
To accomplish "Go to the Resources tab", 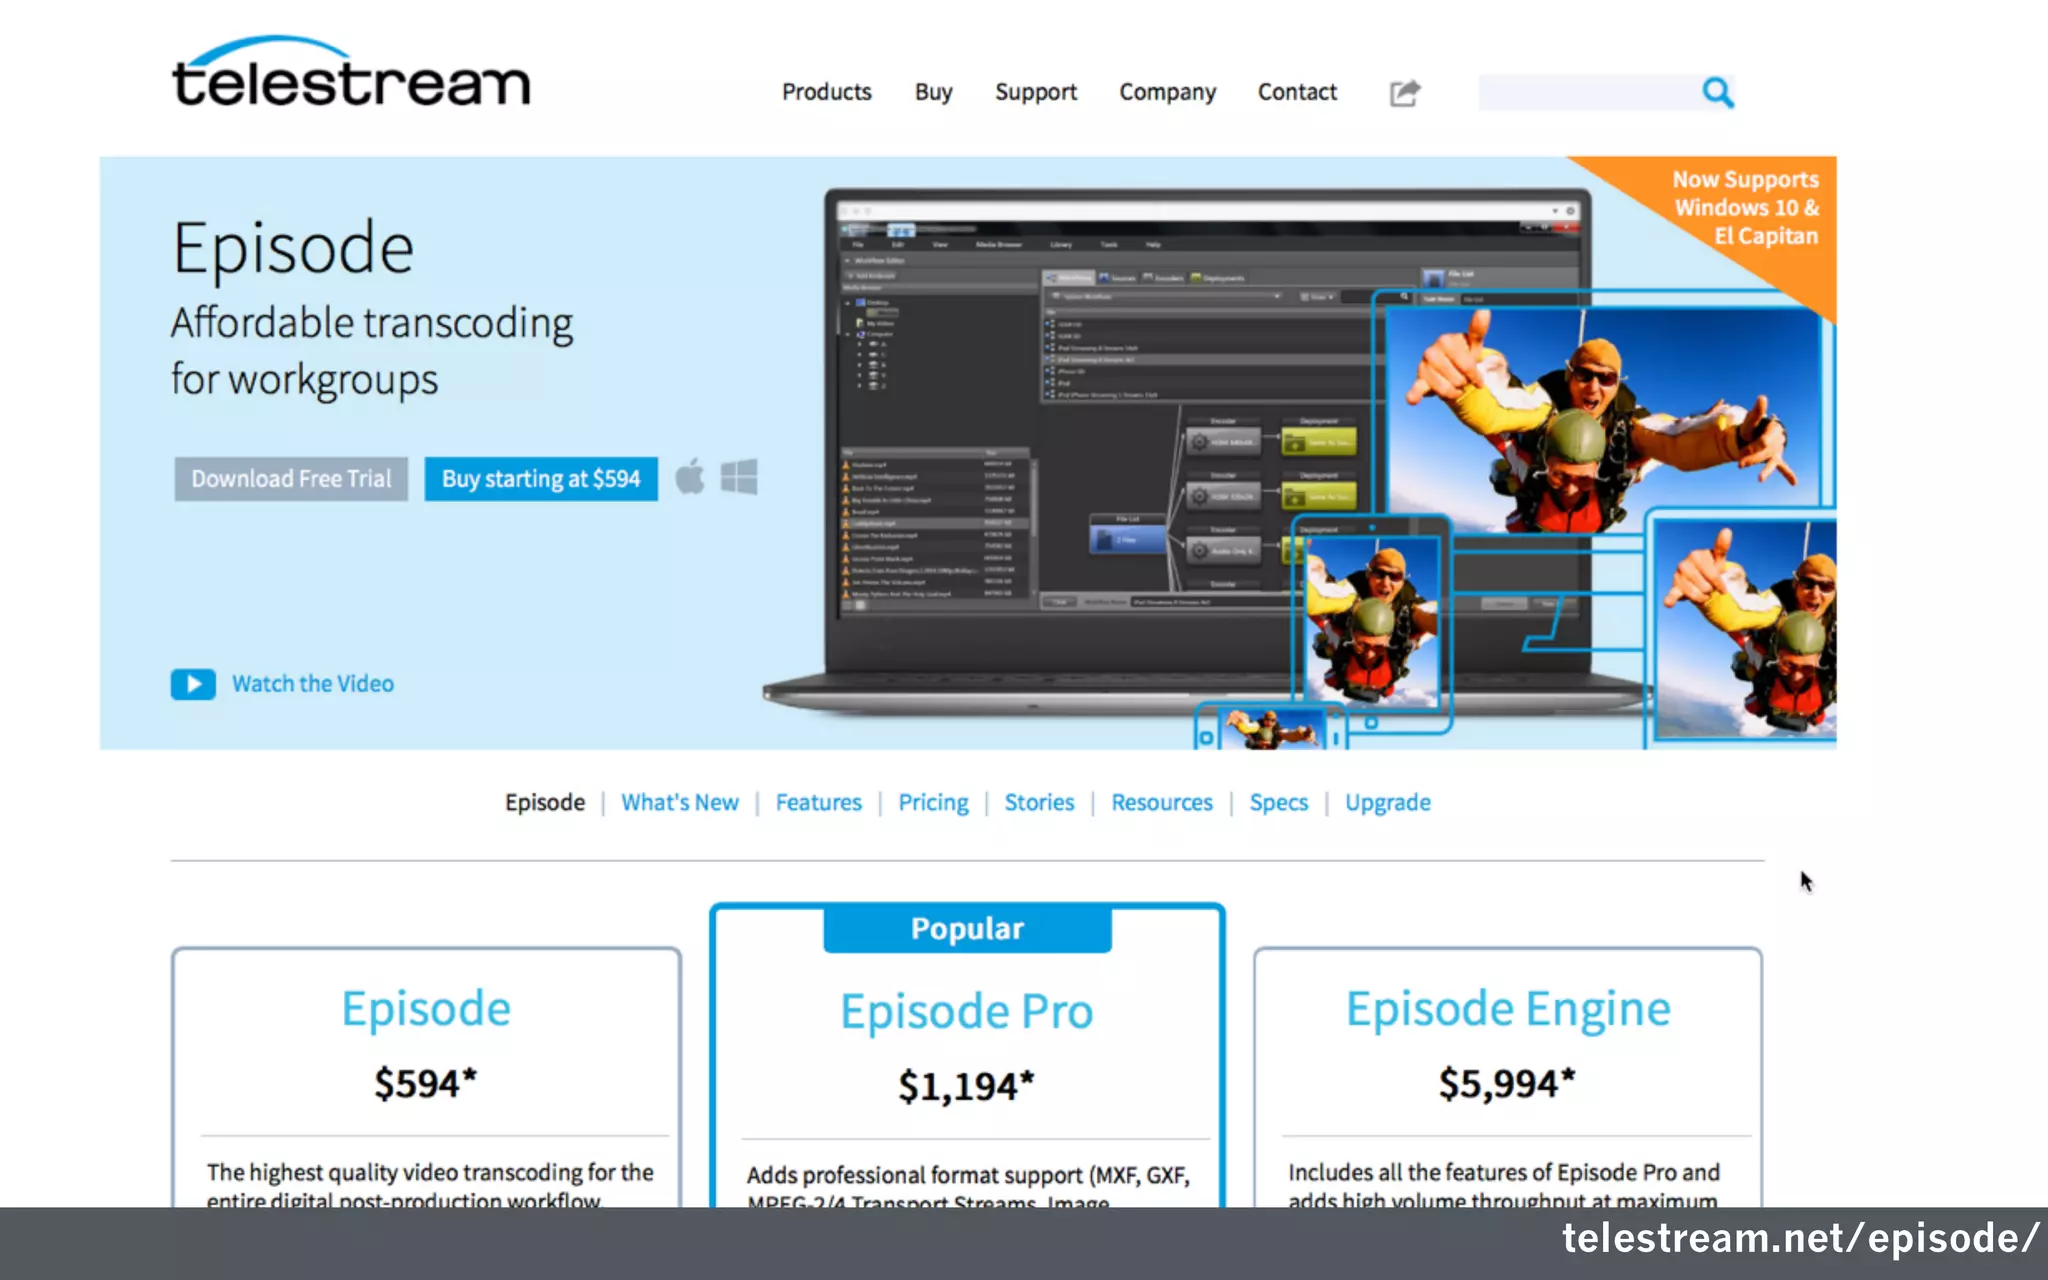I will (x=1162, y=803).
